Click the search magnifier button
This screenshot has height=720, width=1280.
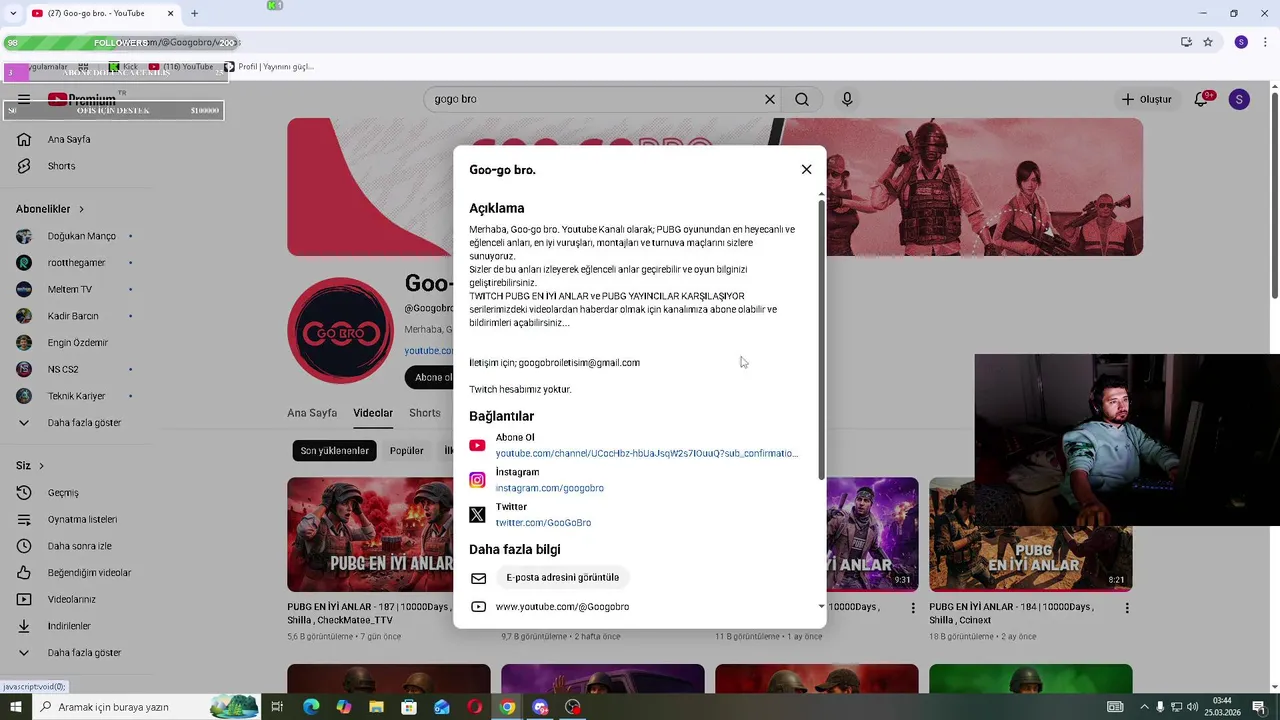click(x=802, y=99)
